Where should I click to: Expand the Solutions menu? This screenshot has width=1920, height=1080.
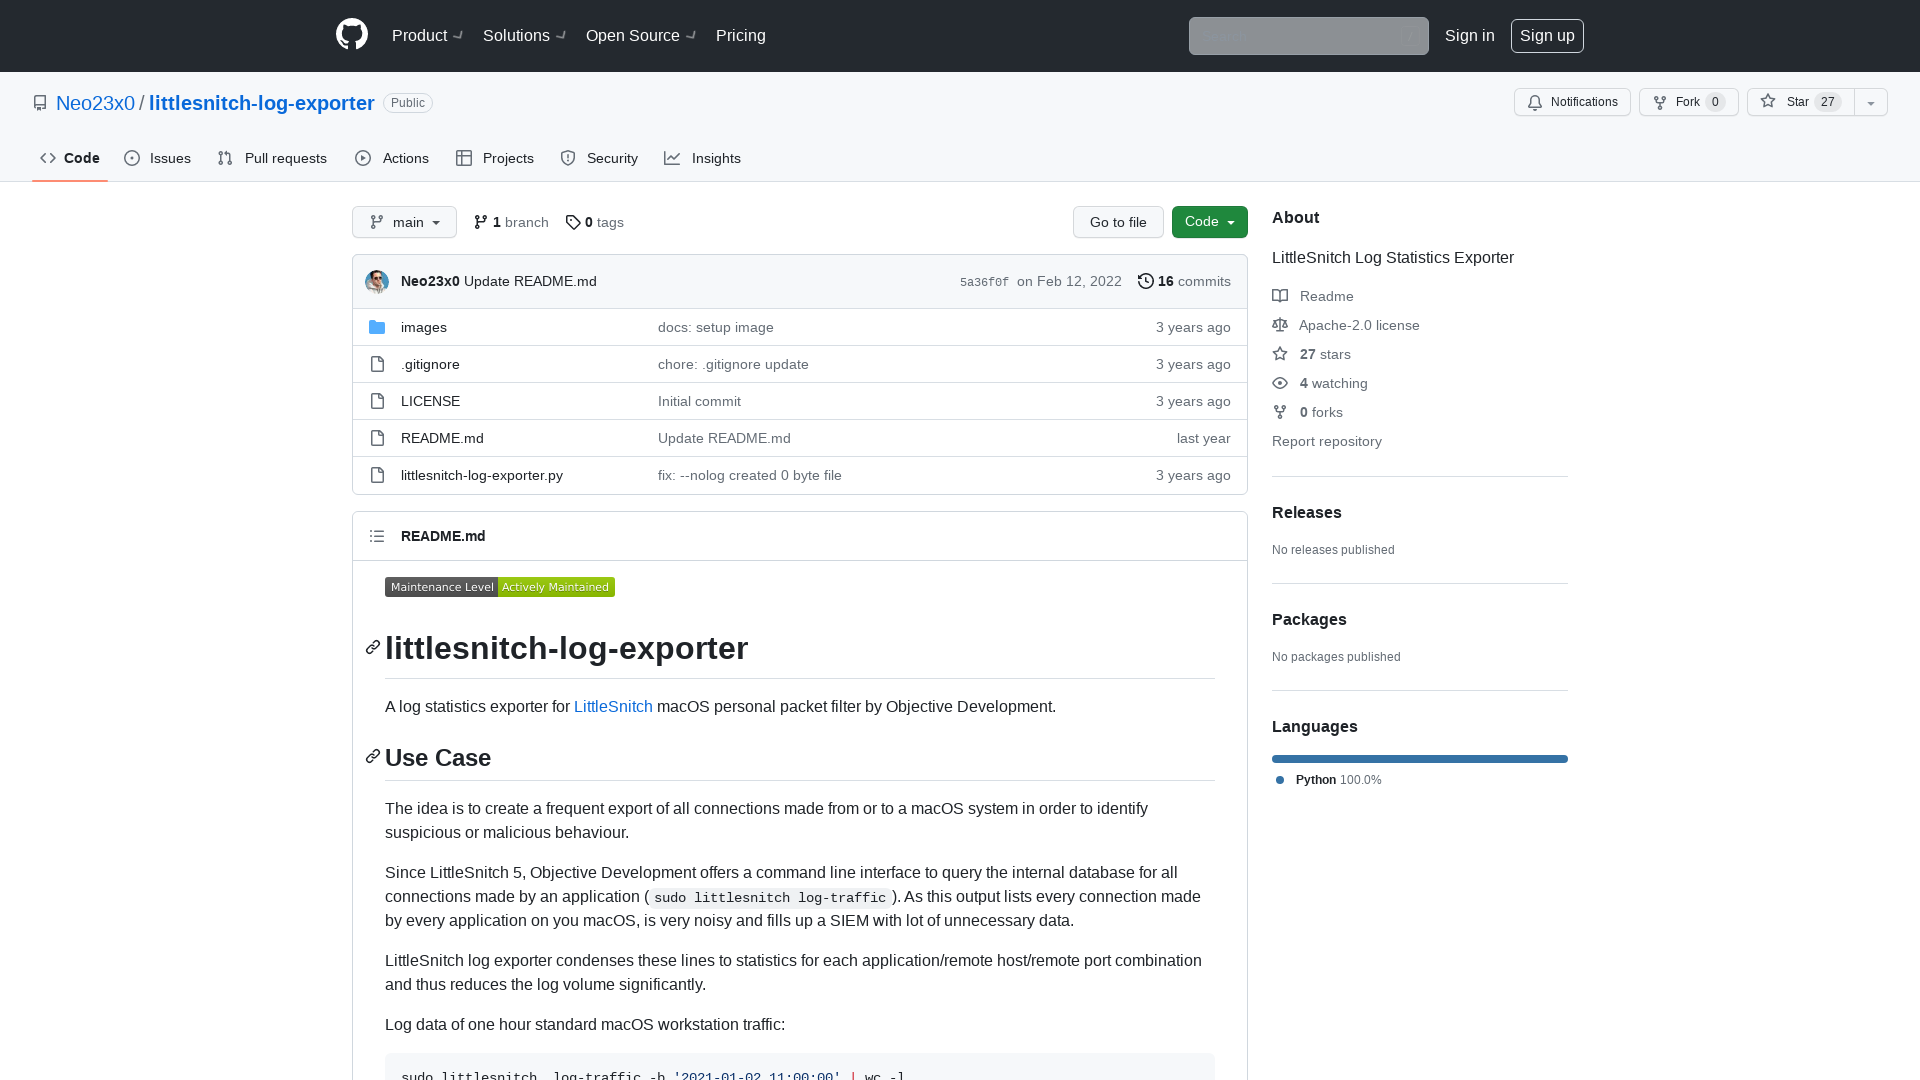point(524,35)
